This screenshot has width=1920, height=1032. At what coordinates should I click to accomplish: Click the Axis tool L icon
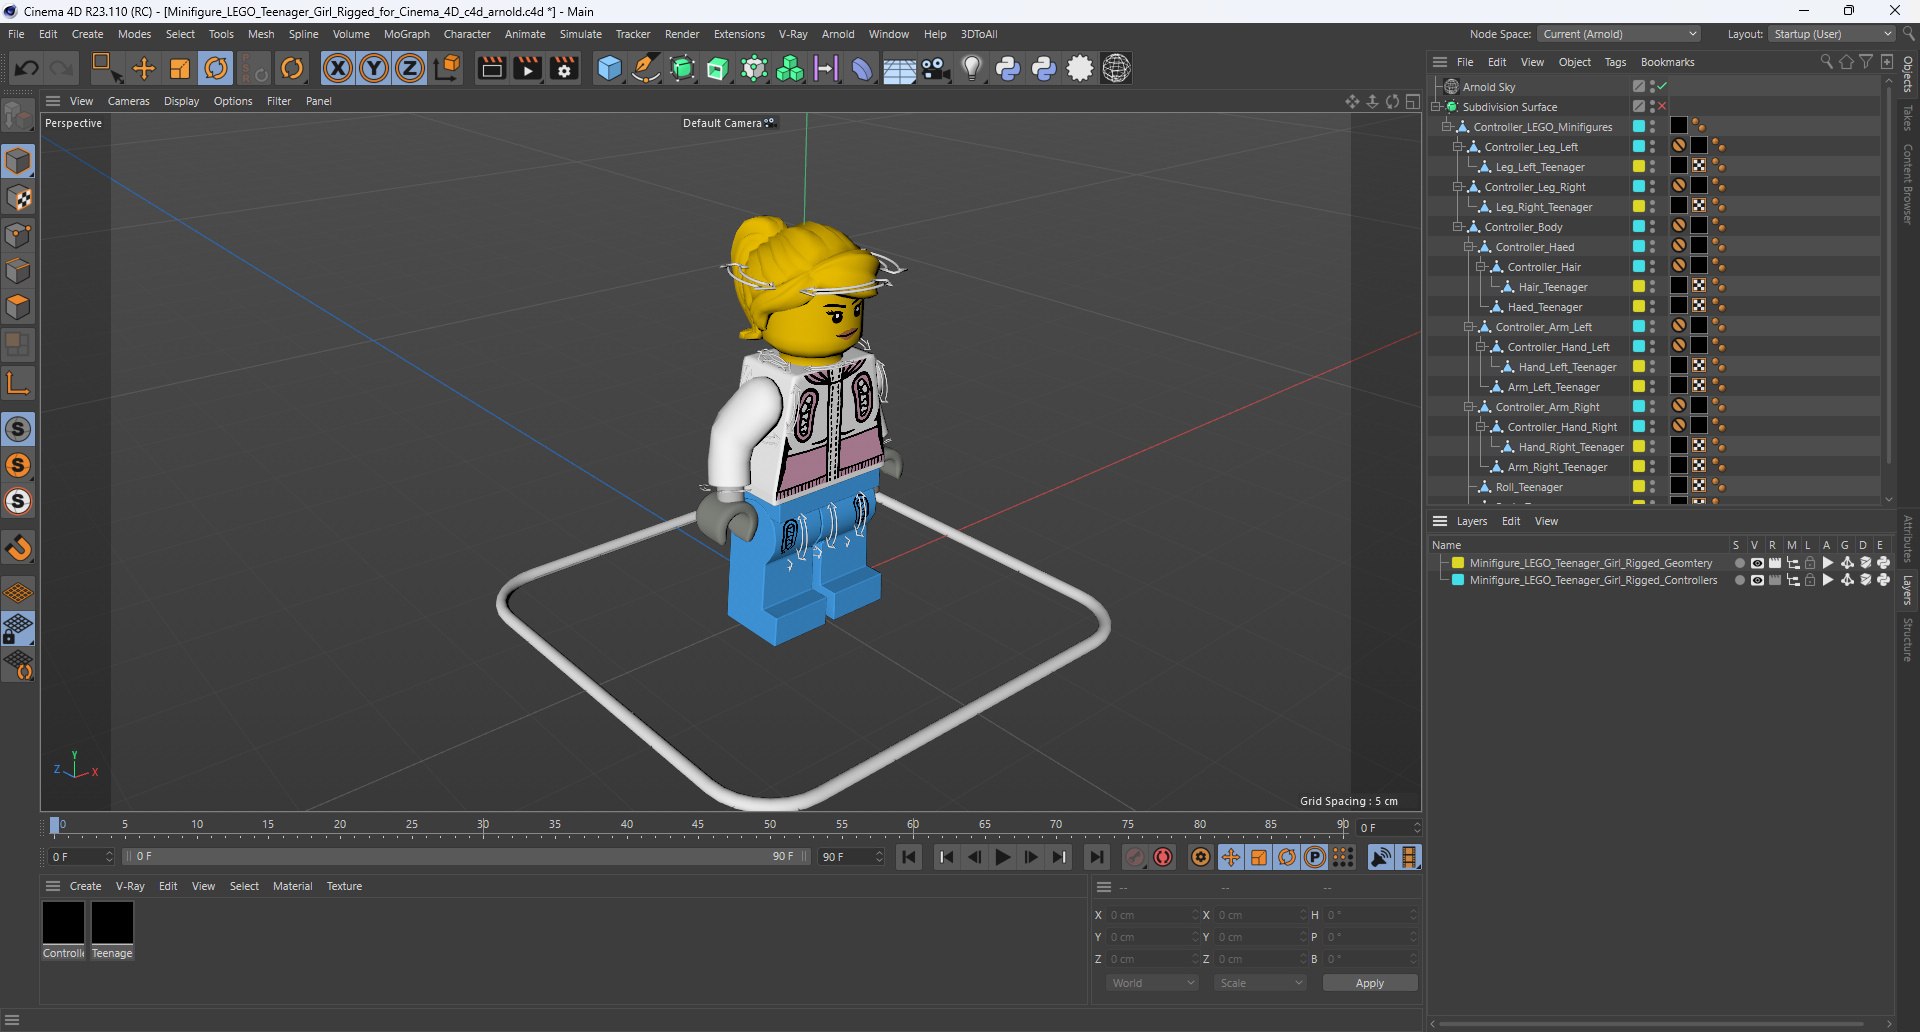18,383
